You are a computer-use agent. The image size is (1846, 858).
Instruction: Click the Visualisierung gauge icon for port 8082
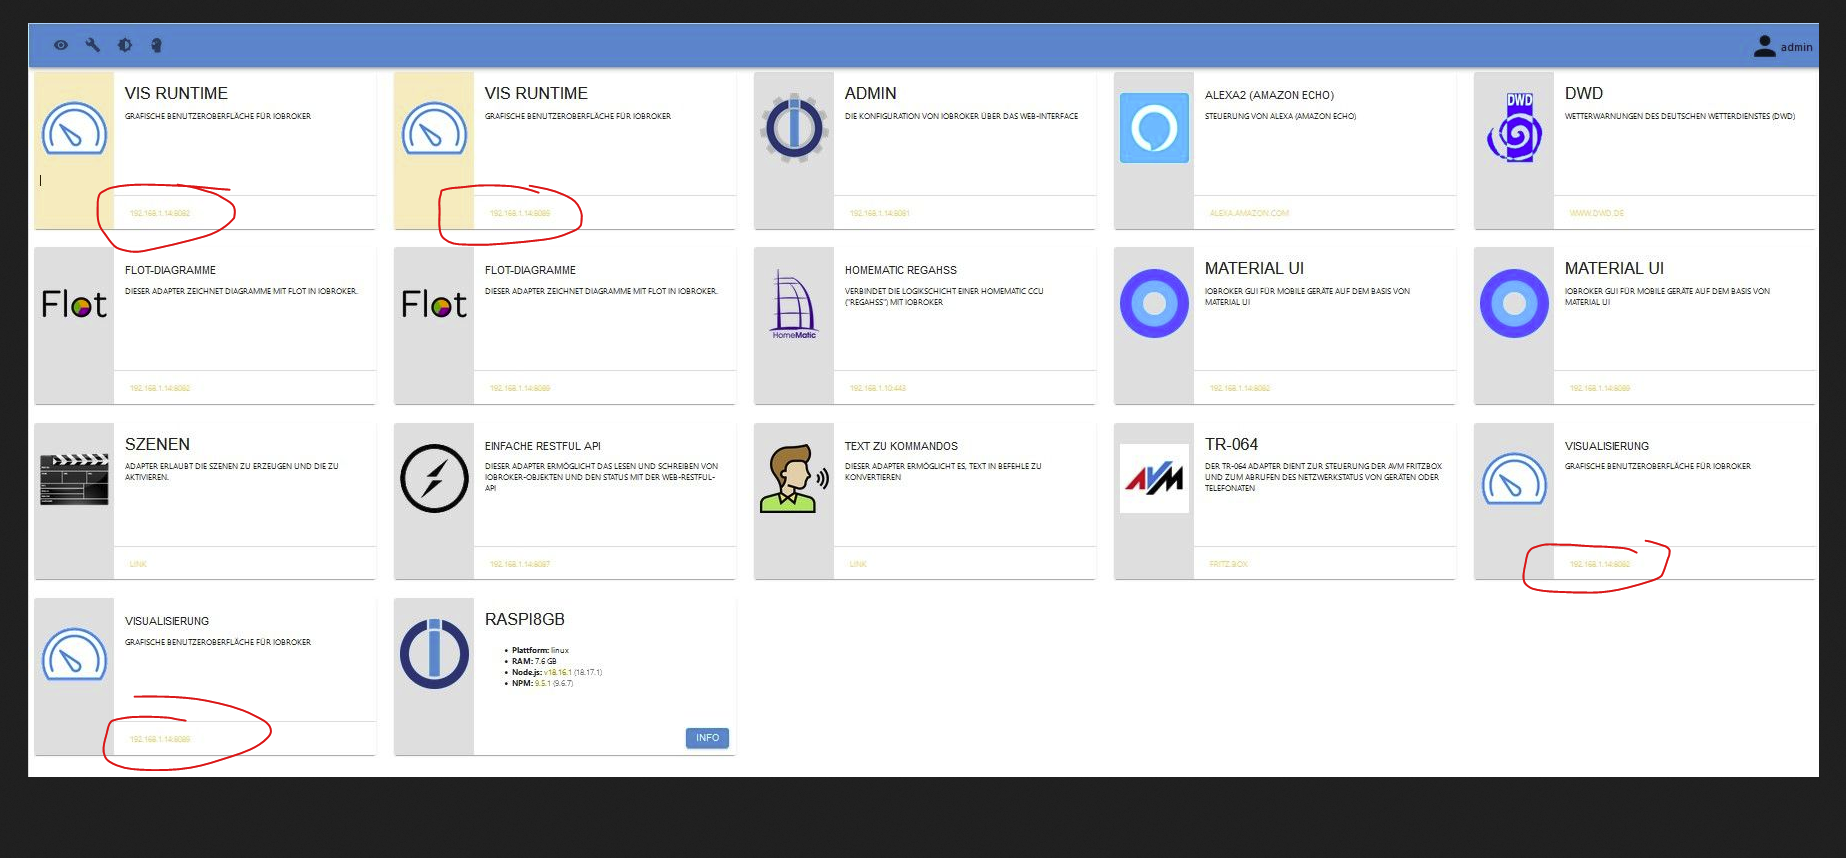point(1514,480)
